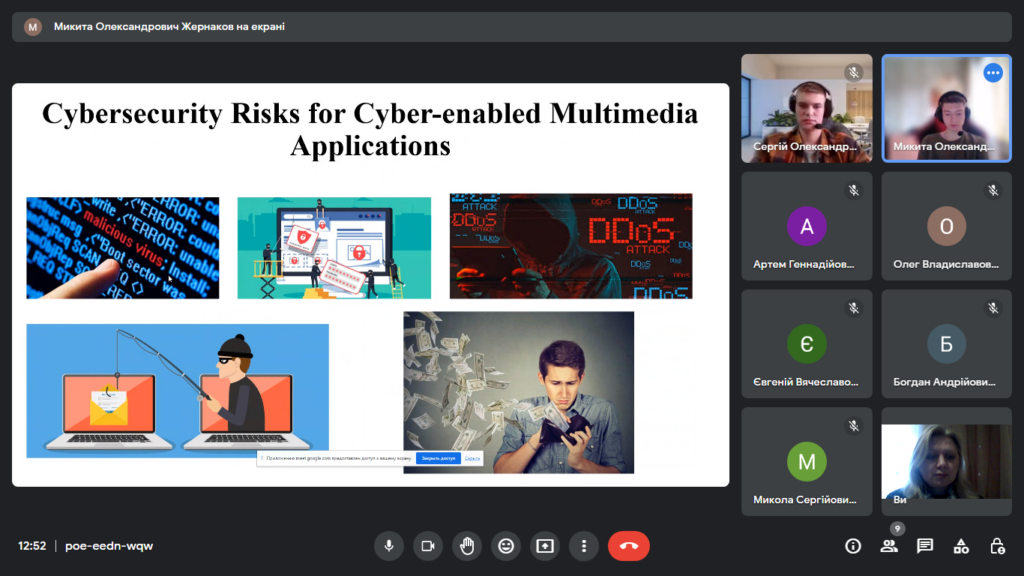Open the three-dot more options menu
This screenshot has height=576, width=1024.
[584, 546]
